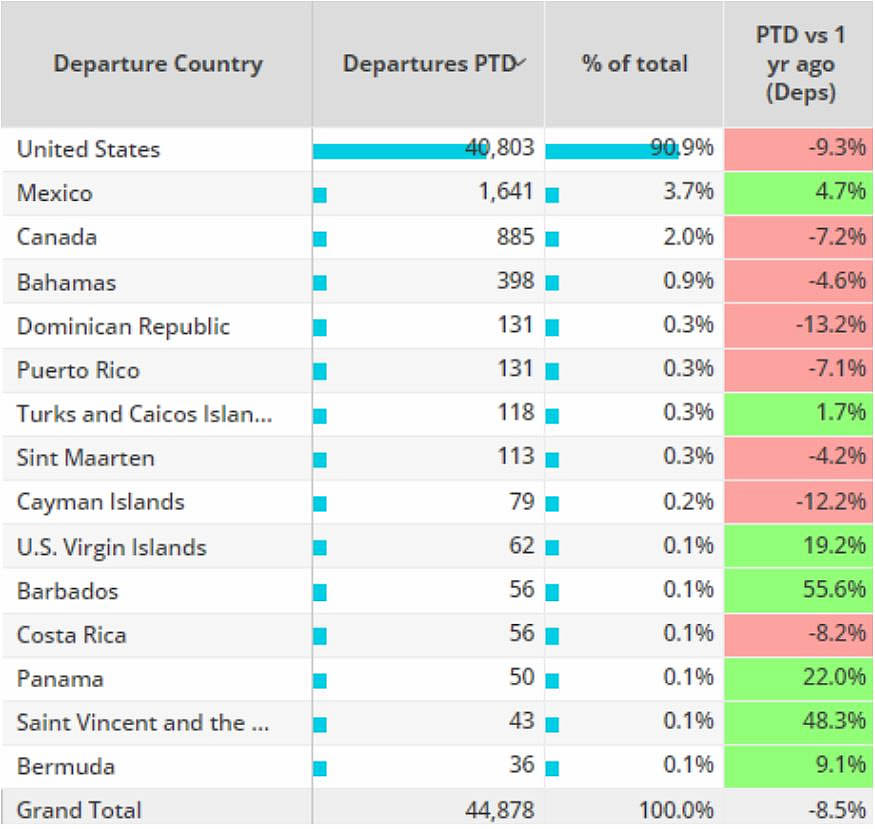
Task: Click the sort arrow on Departures PTD
Action: pos(522,63)
